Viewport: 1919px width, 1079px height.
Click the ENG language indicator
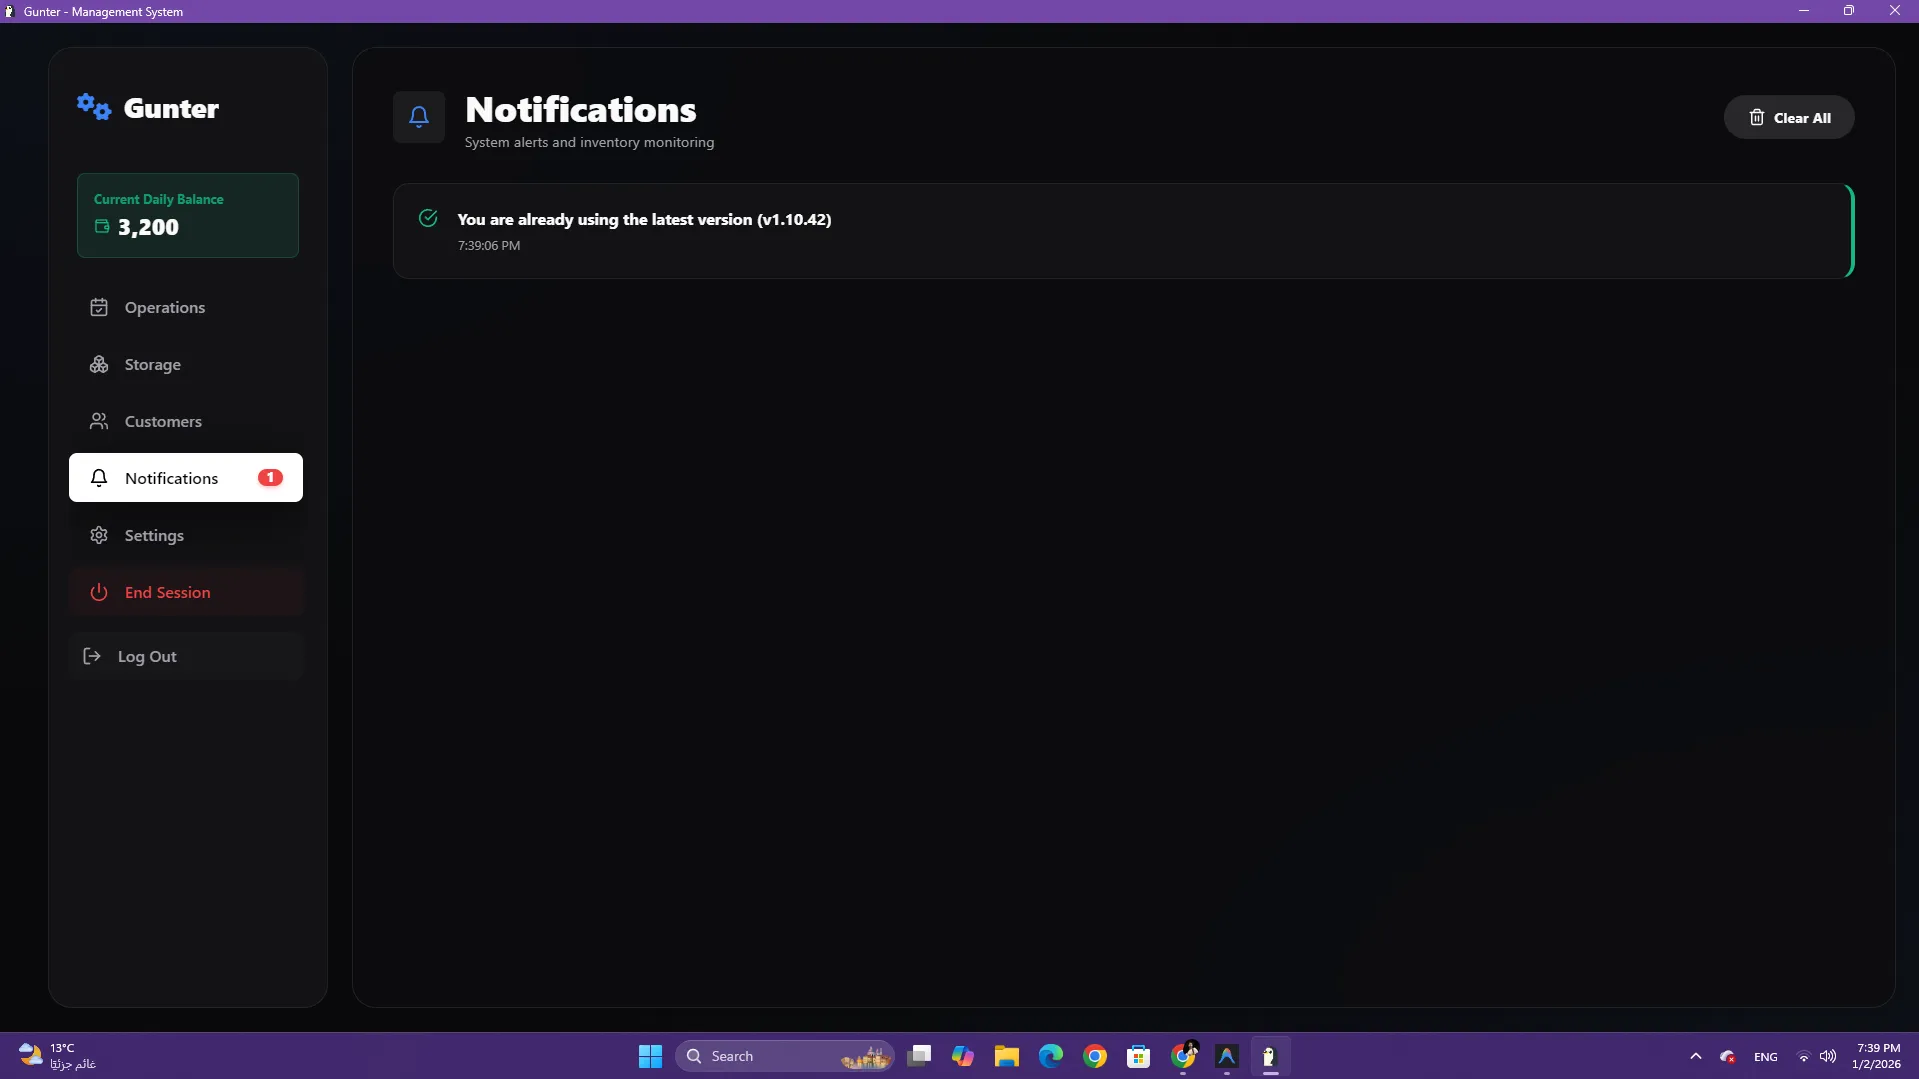pyautogui.click(x=1766, y=1057)
